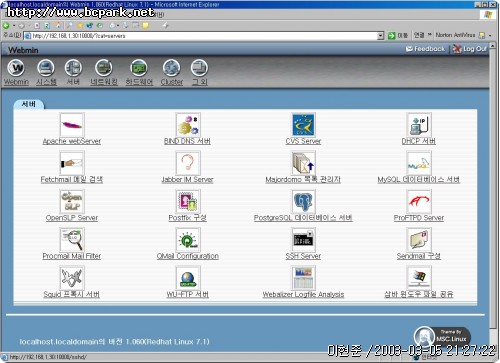Click the browser Back toolbar button
Image resolution: width=500 pixels, height=363 pixels.
pos(6,25)
